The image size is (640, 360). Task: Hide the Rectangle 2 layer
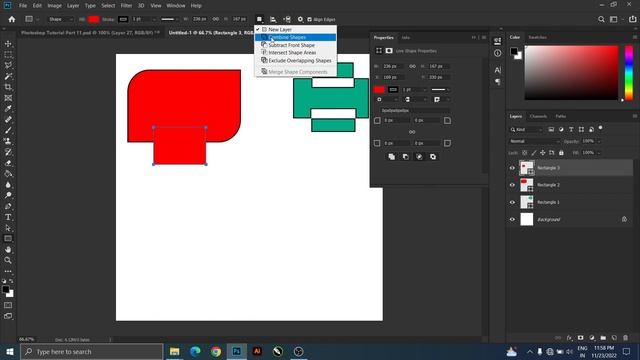512,185
